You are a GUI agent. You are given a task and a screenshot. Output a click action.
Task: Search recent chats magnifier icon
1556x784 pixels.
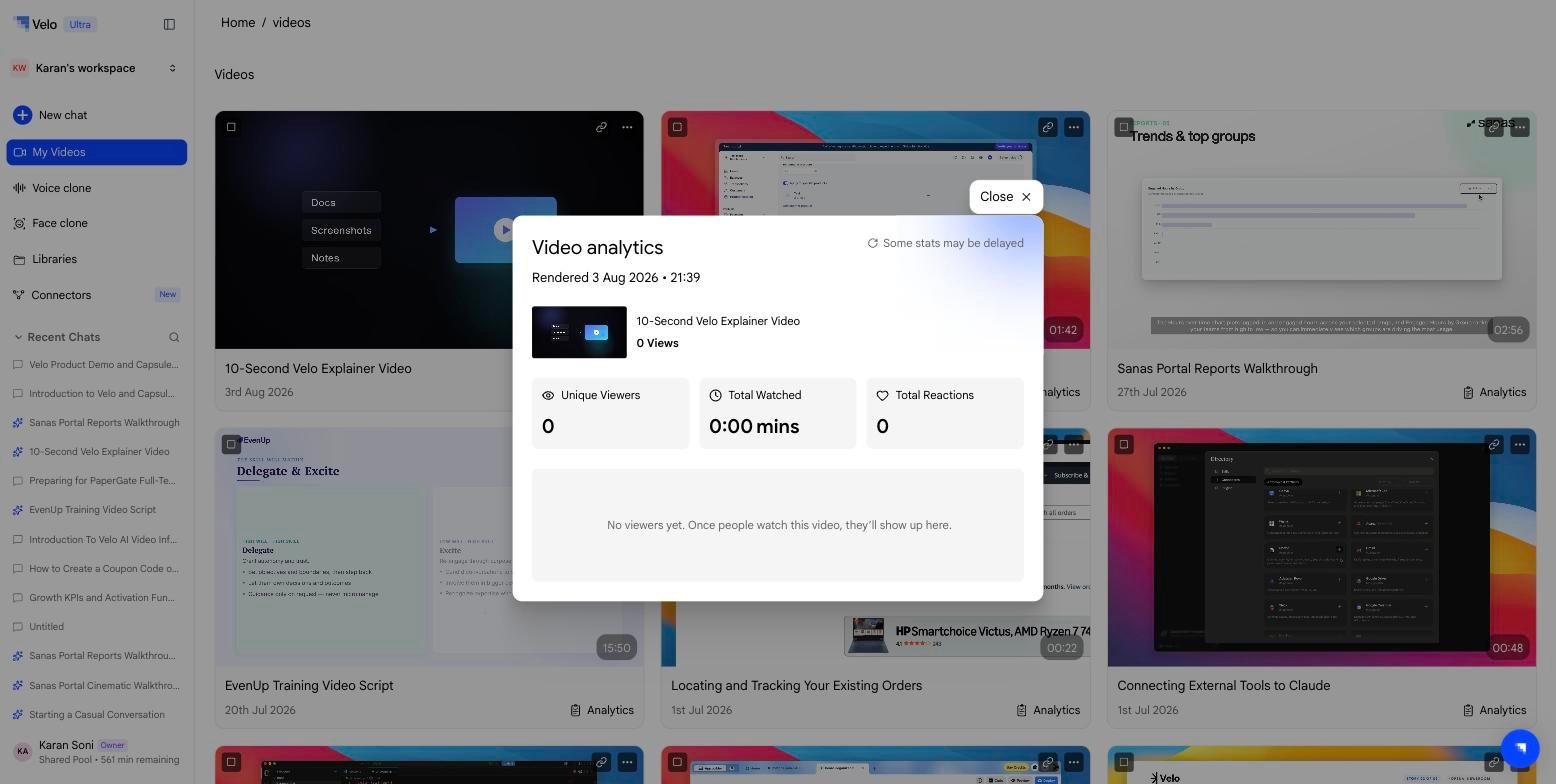click(x=174, y=337)
